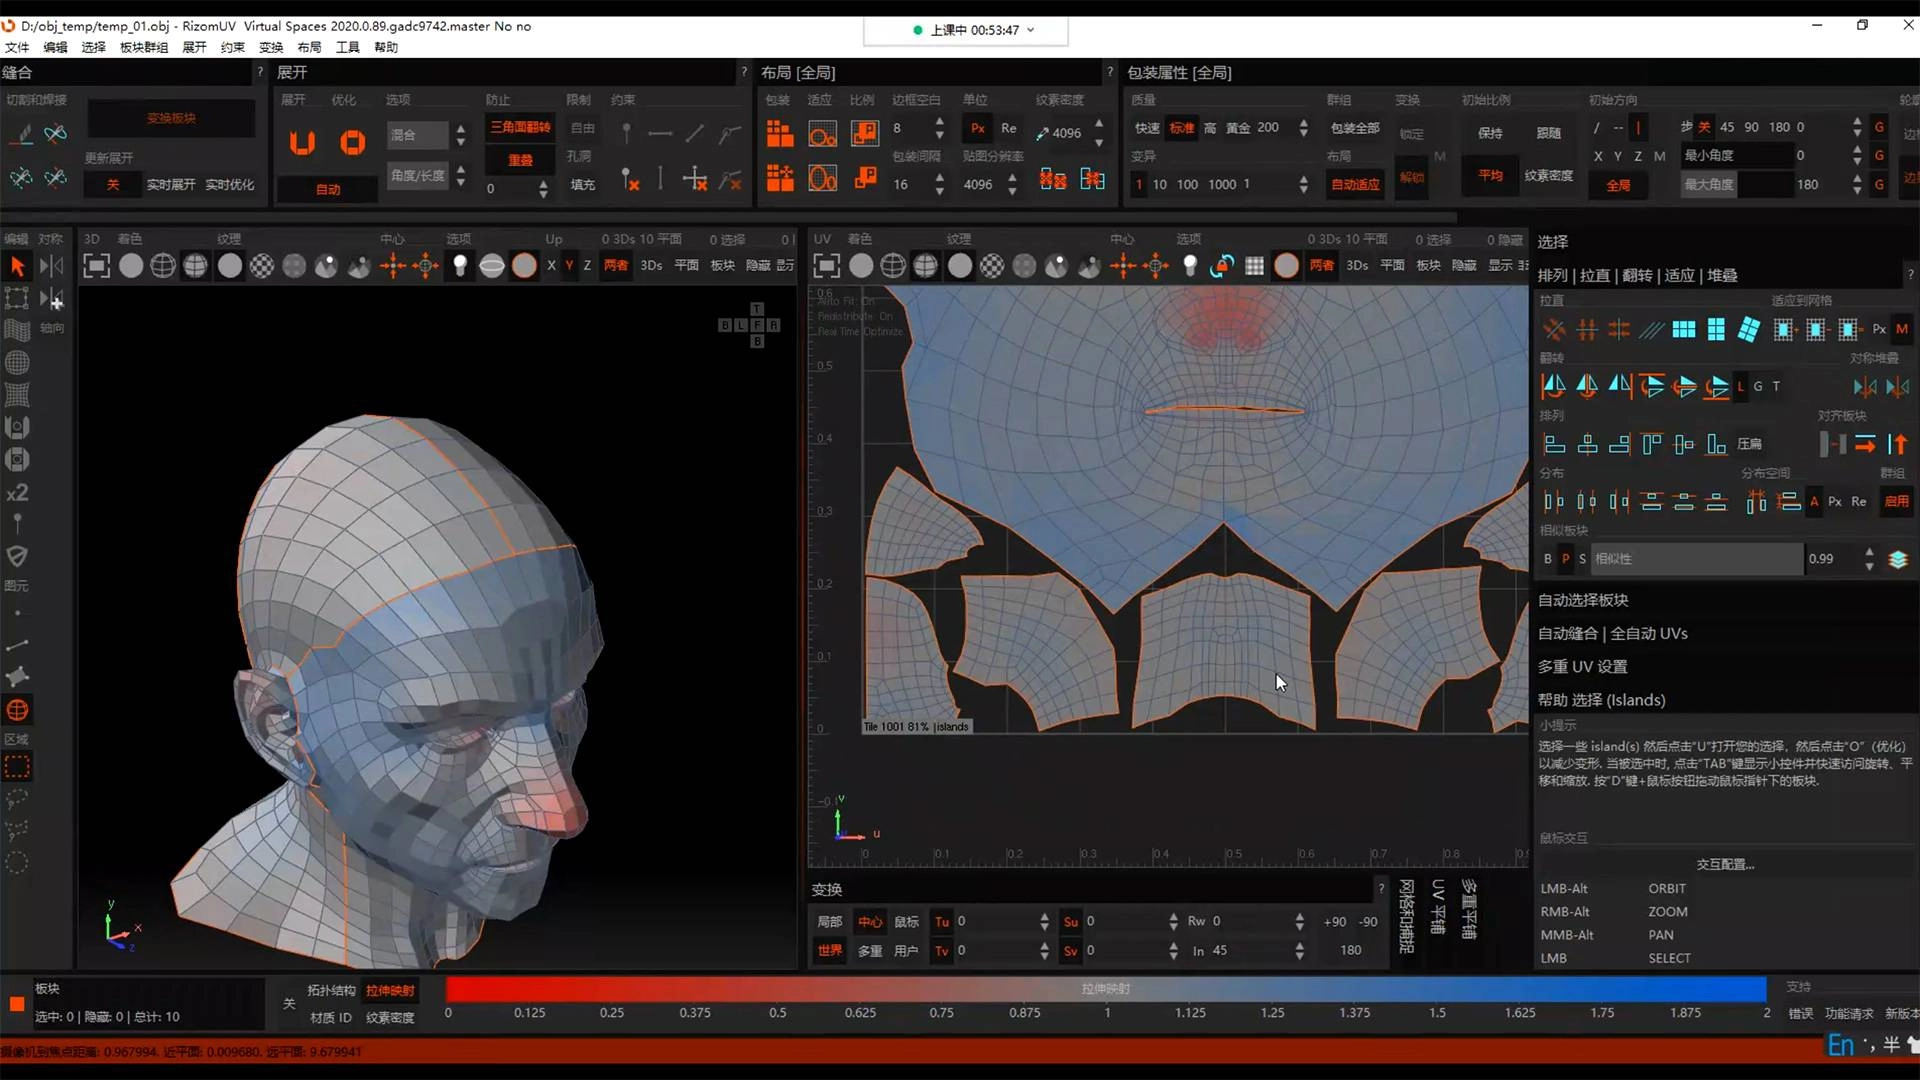The width and height of the screenshot is (1920, 1080).
Task: Open the 工具 menu in menu bar
Action: point(347,47)
